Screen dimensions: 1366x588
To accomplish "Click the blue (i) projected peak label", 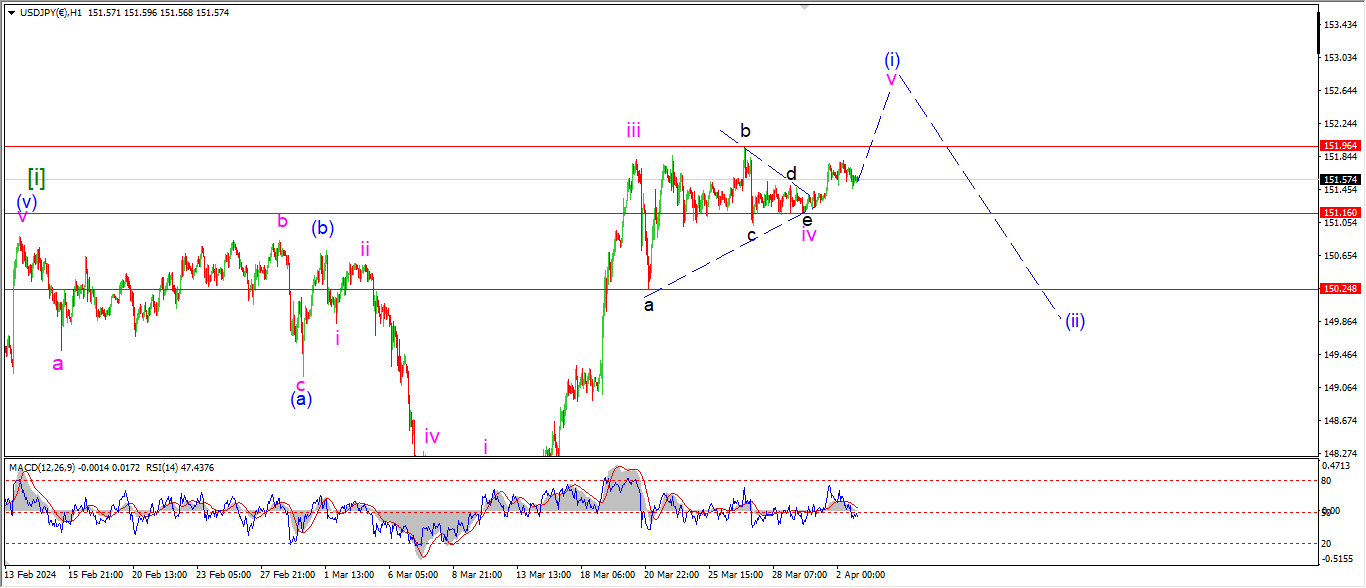I will [892, 58].
